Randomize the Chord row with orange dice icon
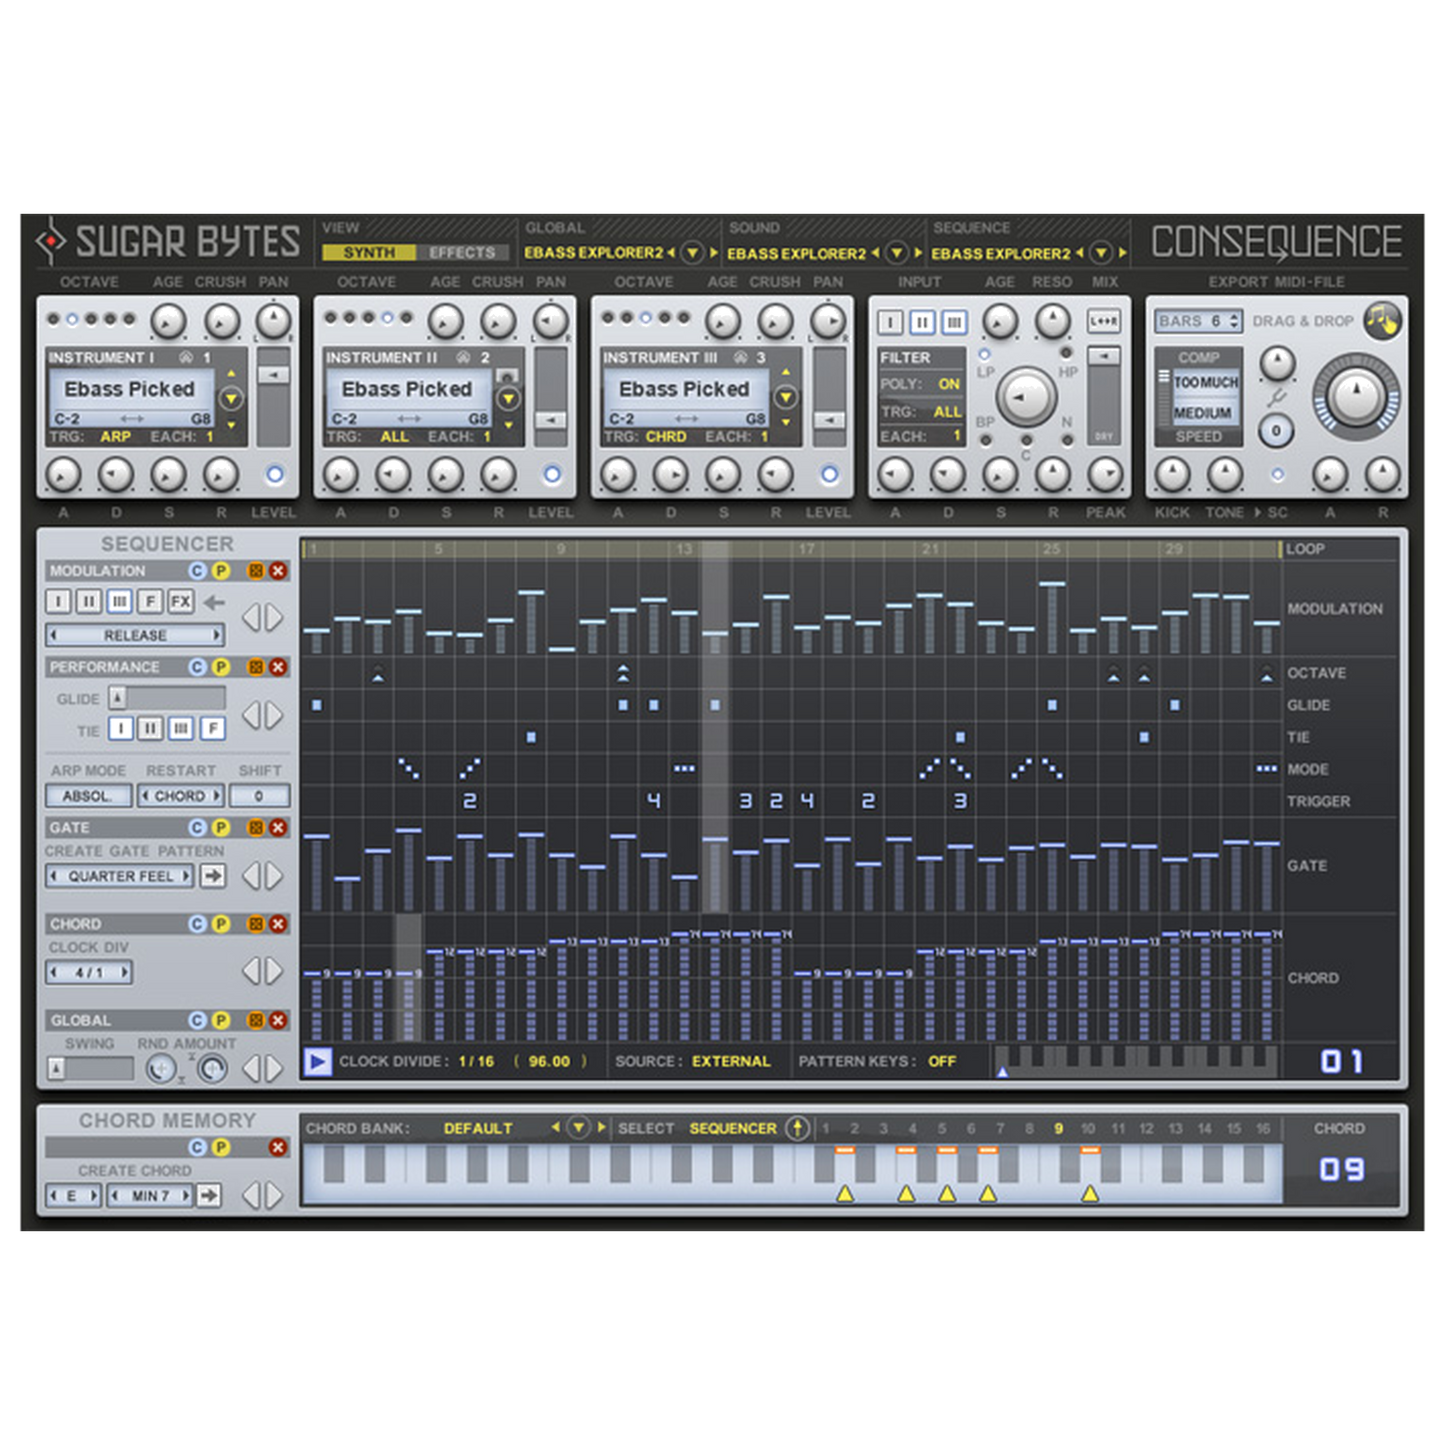 tap(256, 924)
